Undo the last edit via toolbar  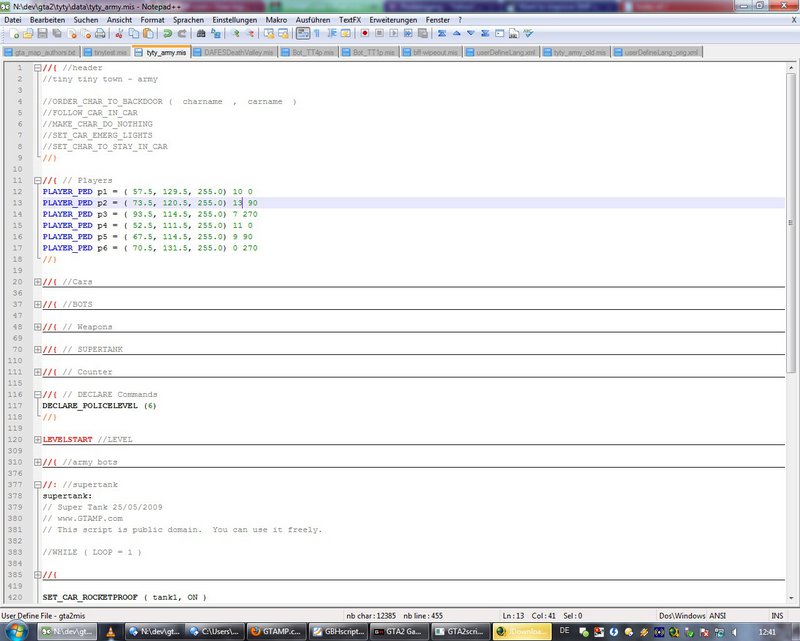(x=169, y=33)
